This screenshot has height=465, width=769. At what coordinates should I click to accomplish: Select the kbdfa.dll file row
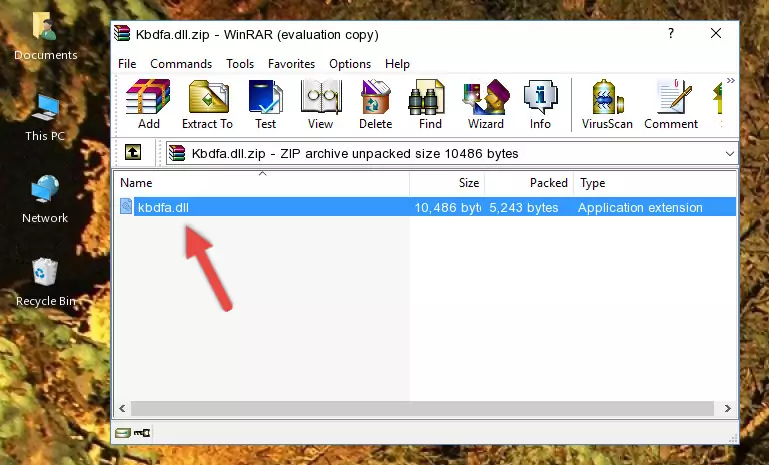pyautogui.click(x=427, y=207)
